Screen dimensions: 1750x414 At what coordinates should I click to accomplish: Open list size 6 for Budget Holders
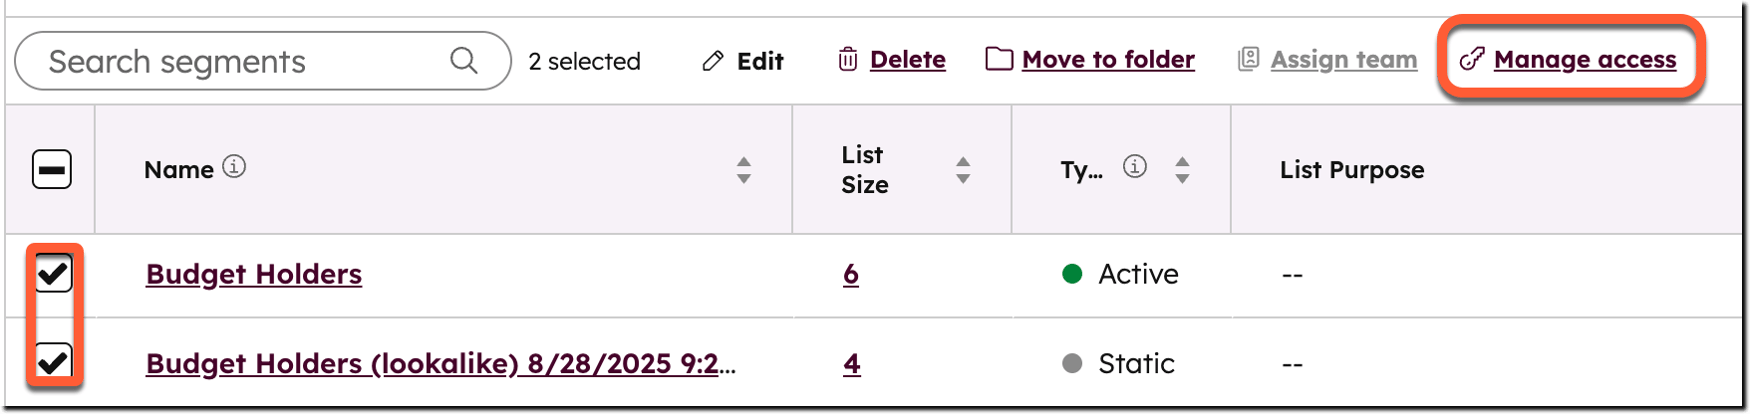point(851,274)
